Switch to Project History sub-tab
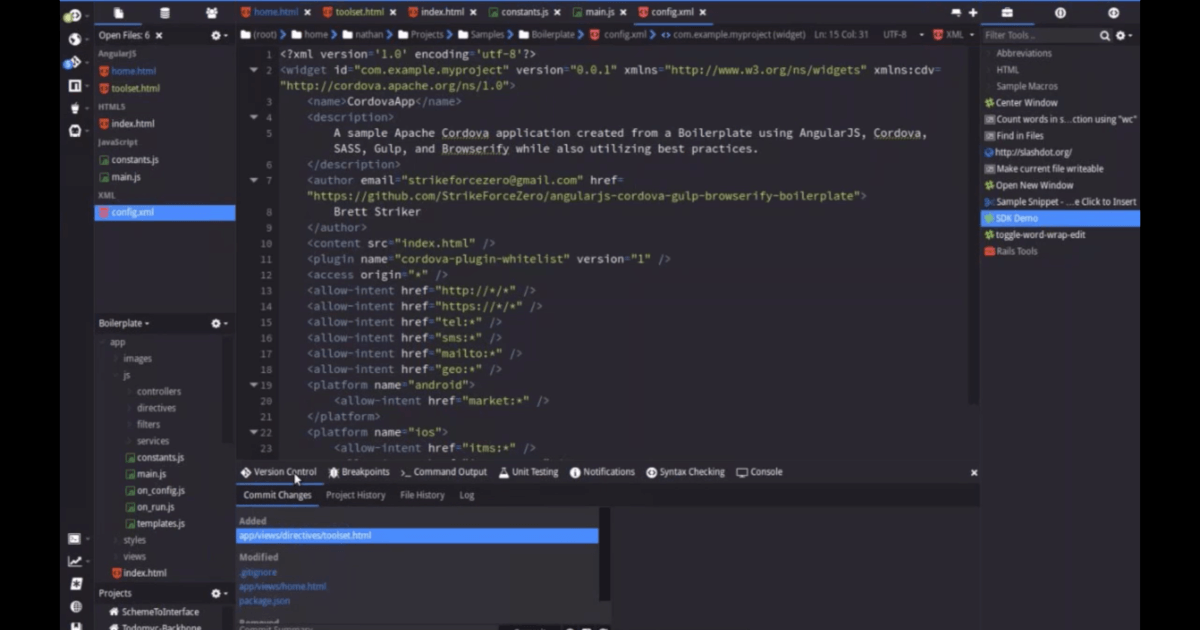Screen dimensions: 1200x630 click(356, 495)
